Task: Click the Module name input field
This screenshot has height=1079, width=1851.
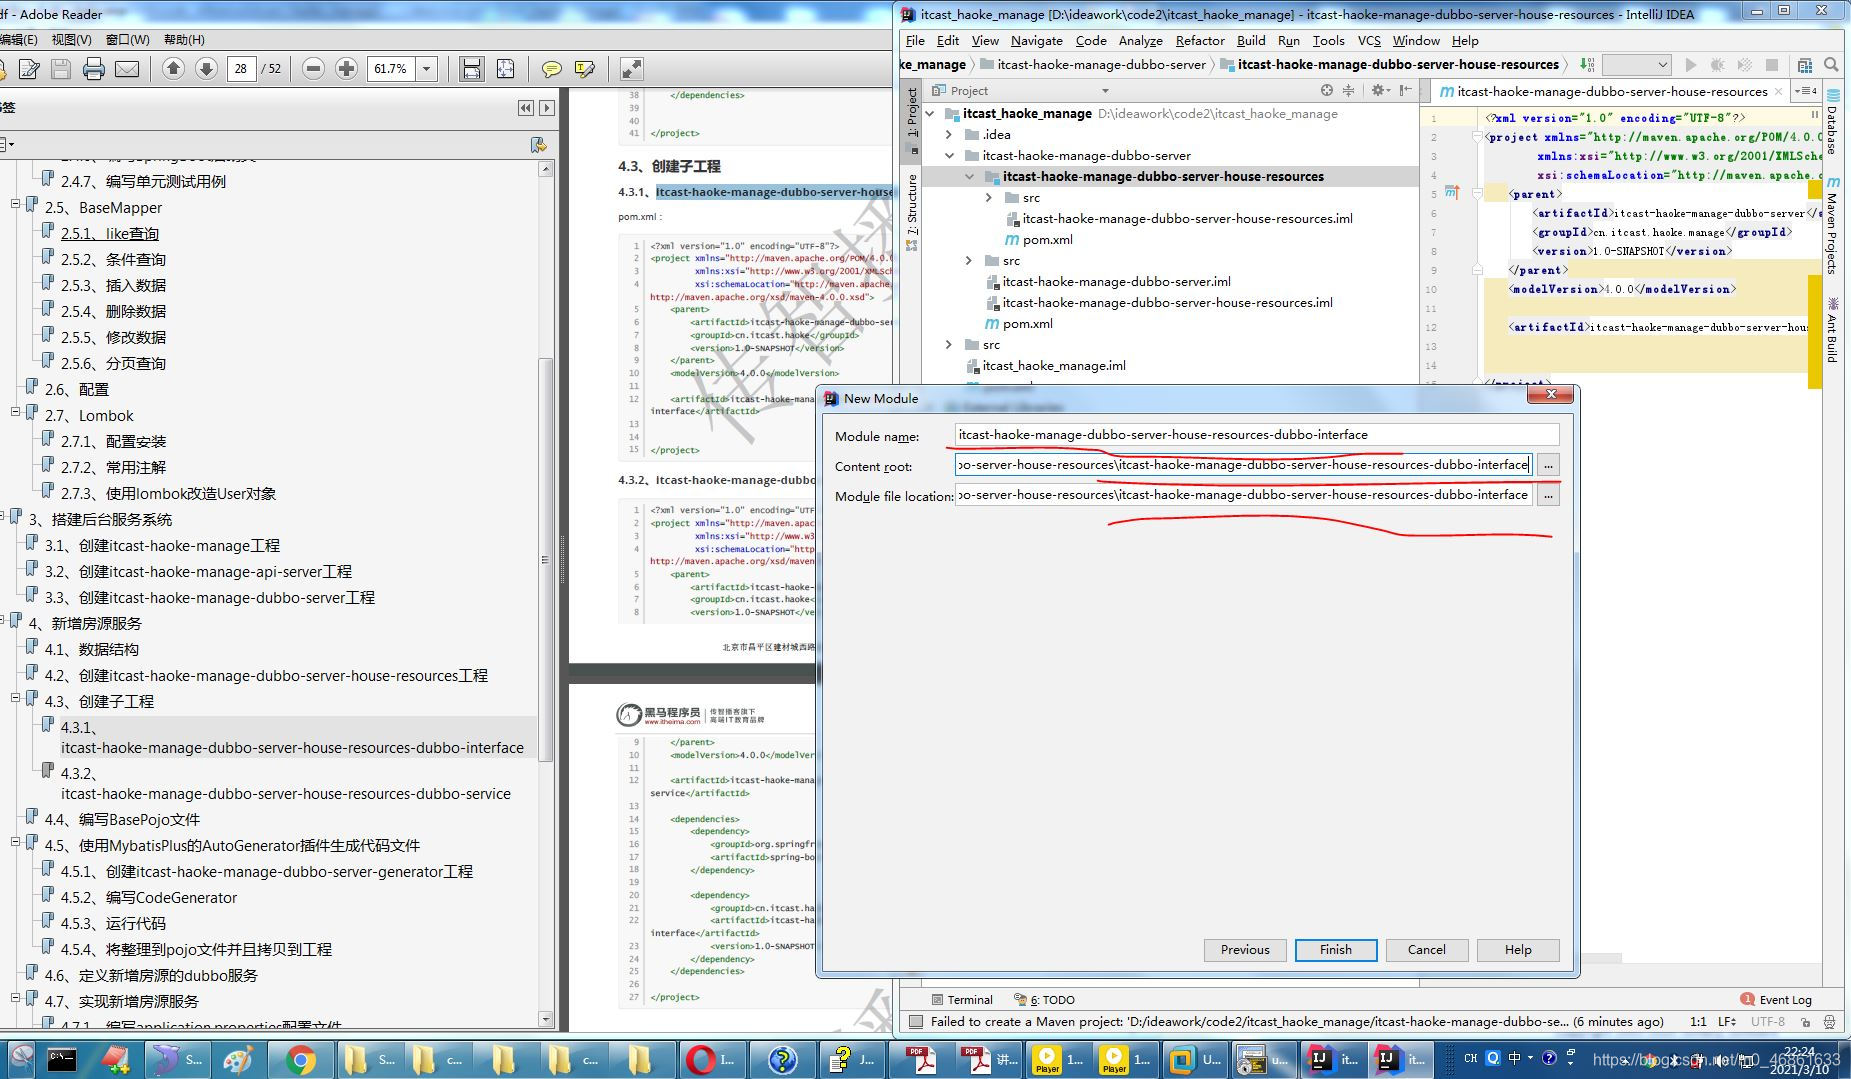Action: coord(1256,435)
